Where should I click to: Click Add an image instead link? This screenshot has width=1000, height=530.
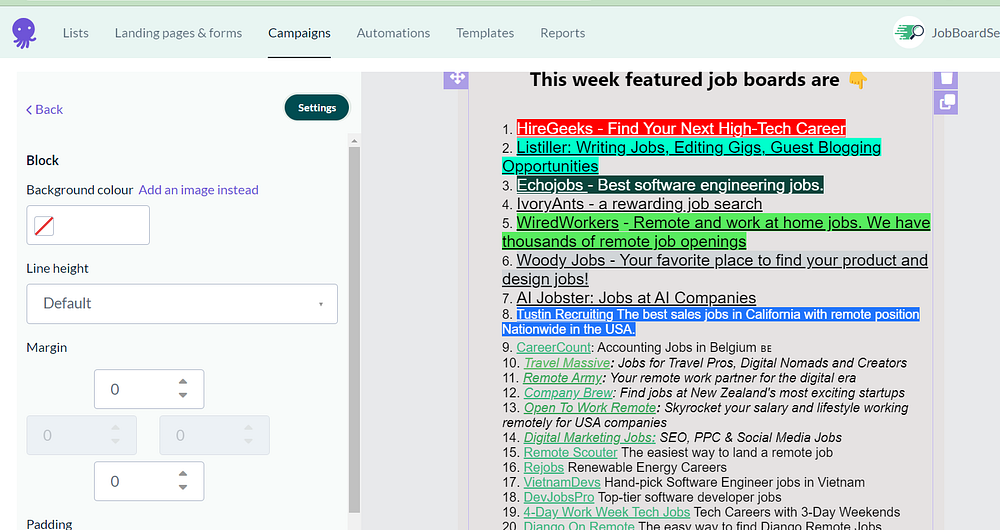click(198, 190)
